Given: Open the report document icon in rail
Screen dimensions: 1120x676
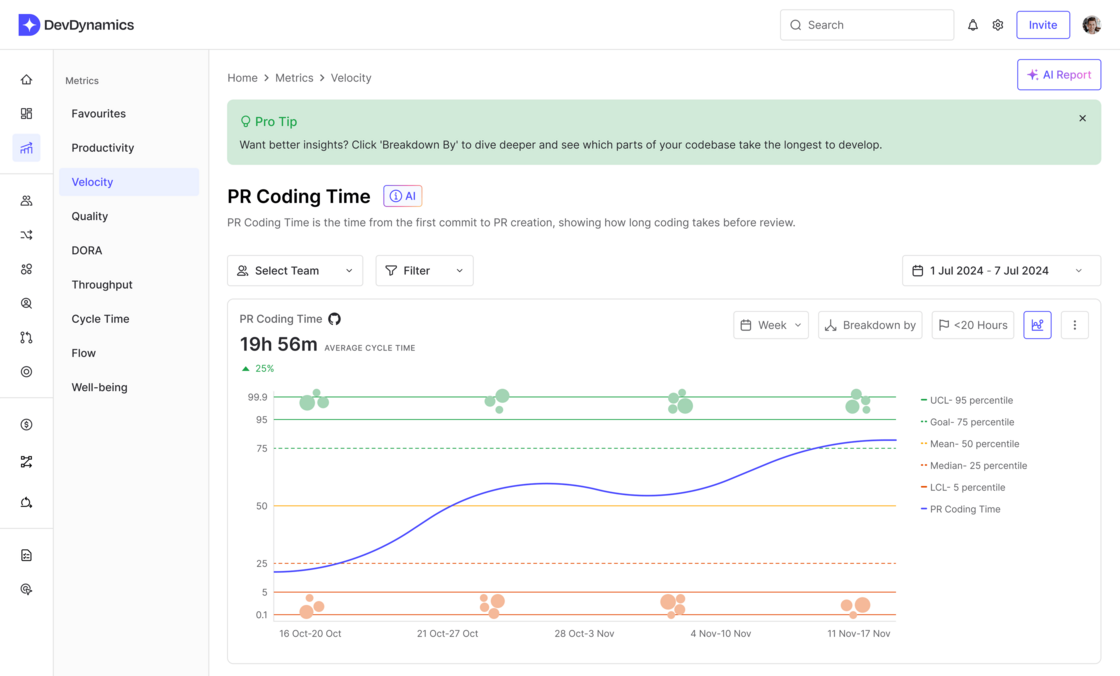Looking at the screenshot, I should pyautogui.click(x=26, y=555).
